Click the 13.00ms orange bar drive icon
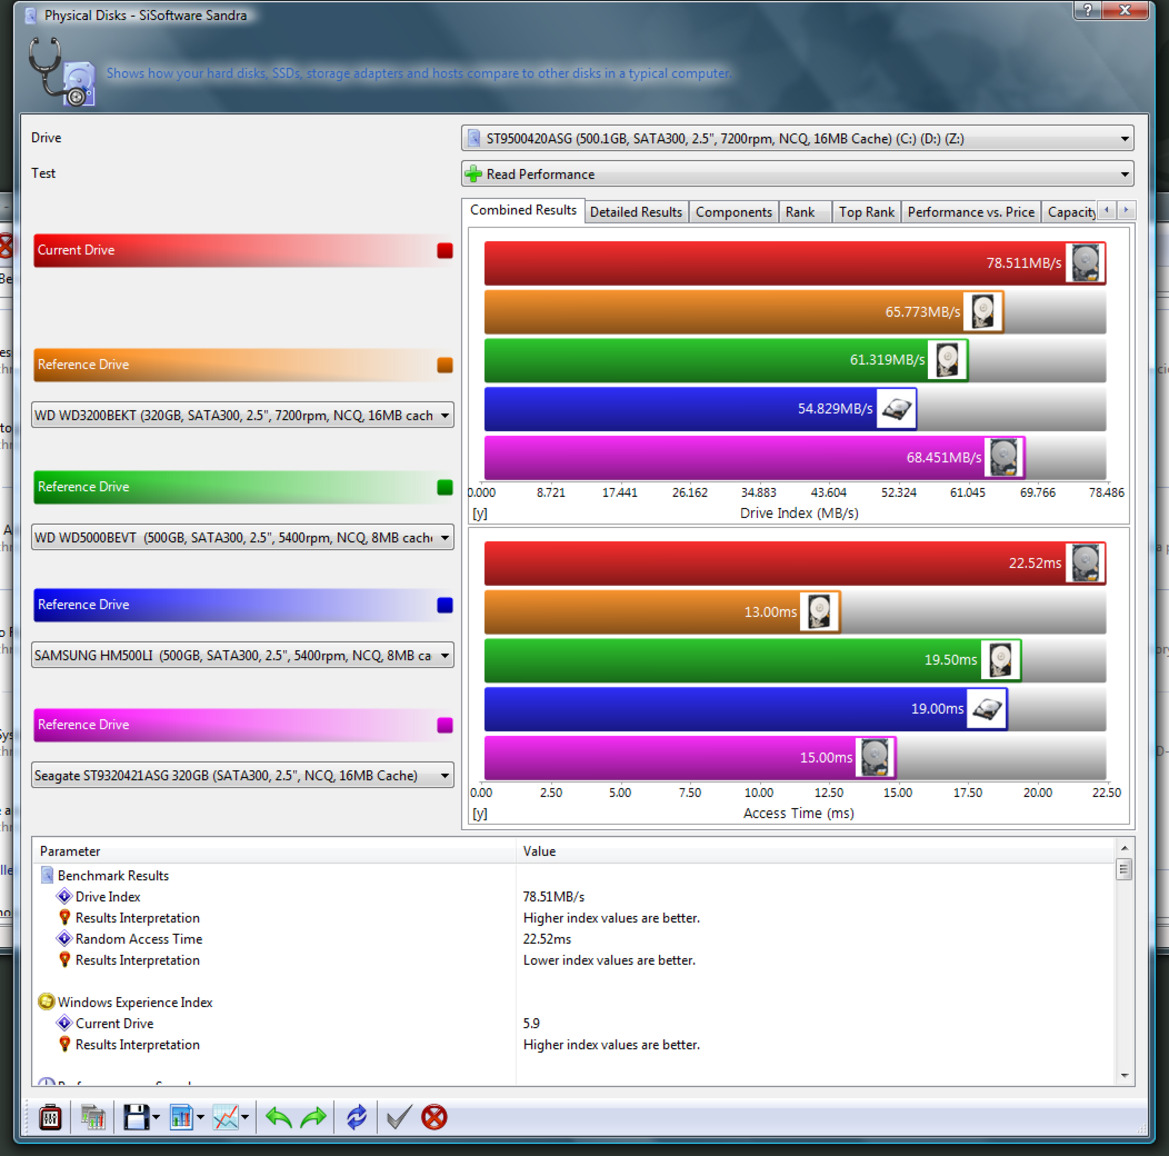The image size is (1169, 1156). pyautogui.click(x=819, y=612)
